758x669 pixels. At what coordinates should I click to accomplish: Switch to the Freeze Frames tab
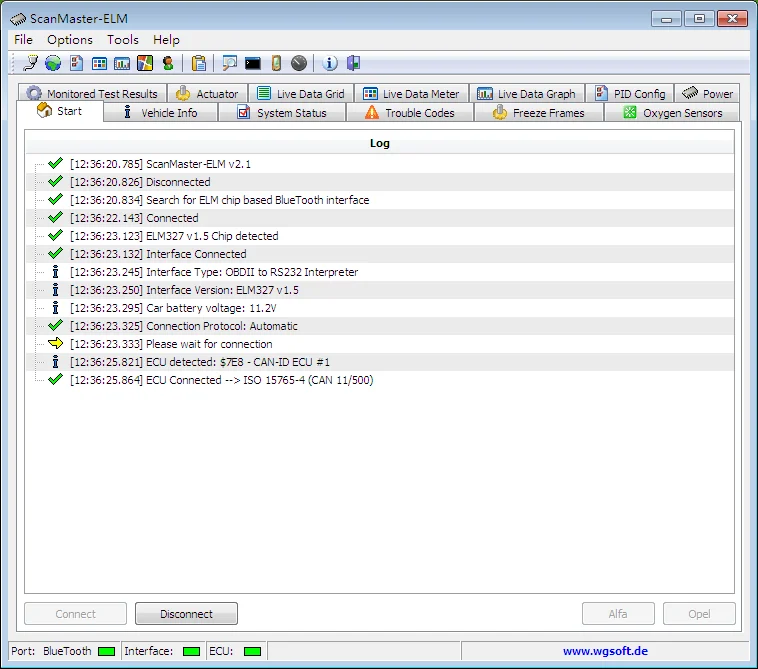tap(539, 113)
